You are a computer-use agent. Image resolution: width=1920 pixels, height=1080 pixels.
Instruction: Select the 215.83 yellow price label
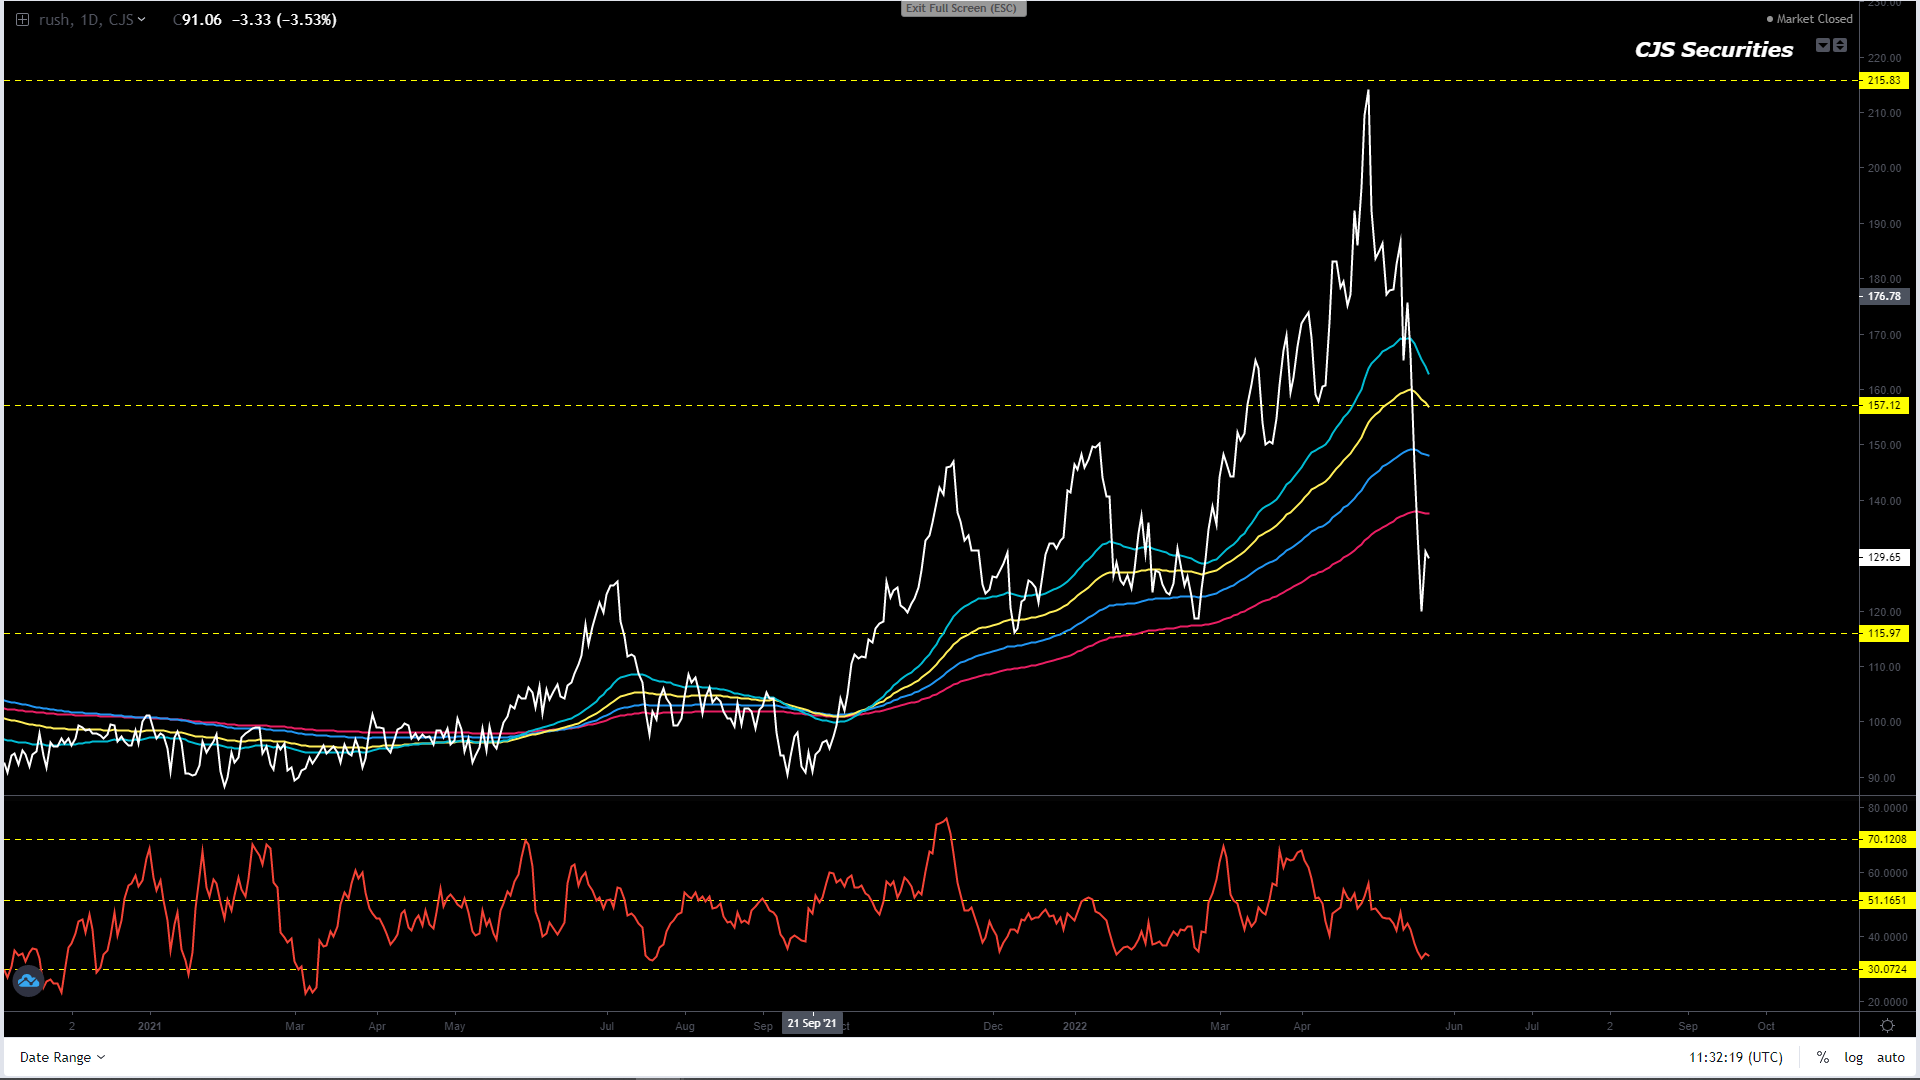tap(1884, 80)
